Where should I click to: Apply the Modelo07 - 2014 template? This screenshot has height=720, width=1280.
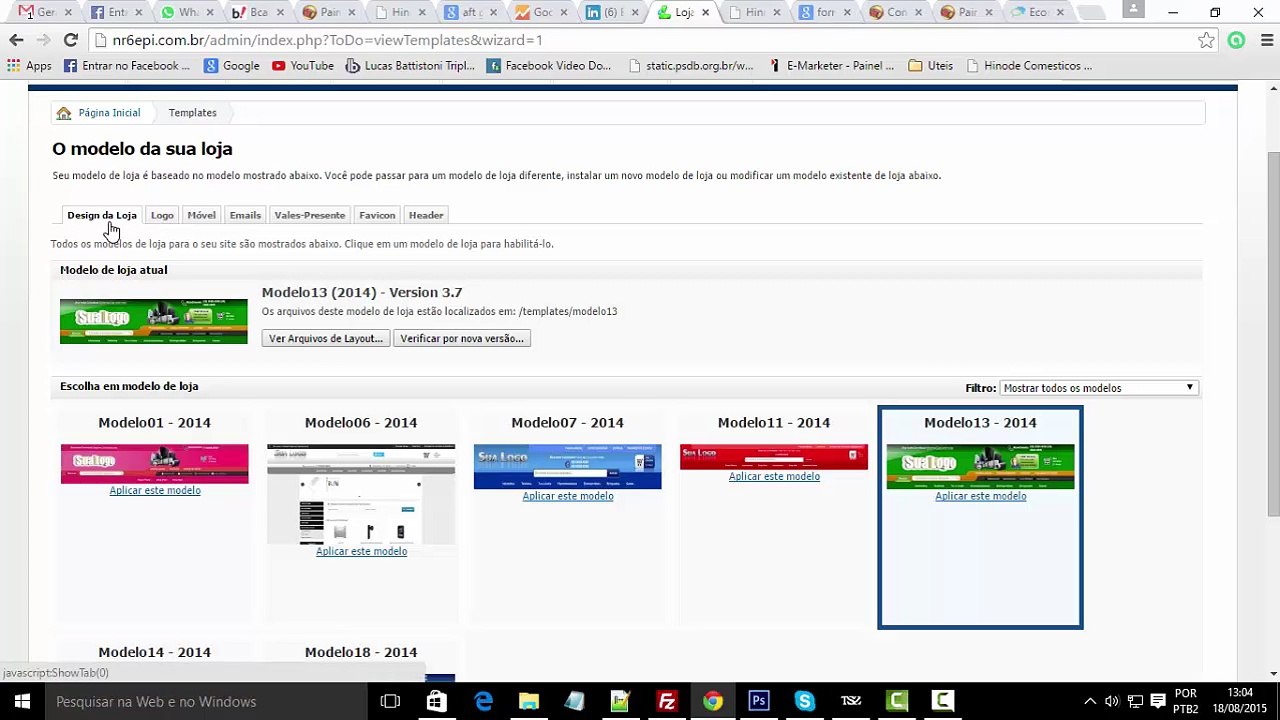pyautogui.click(x=568, y=497)
